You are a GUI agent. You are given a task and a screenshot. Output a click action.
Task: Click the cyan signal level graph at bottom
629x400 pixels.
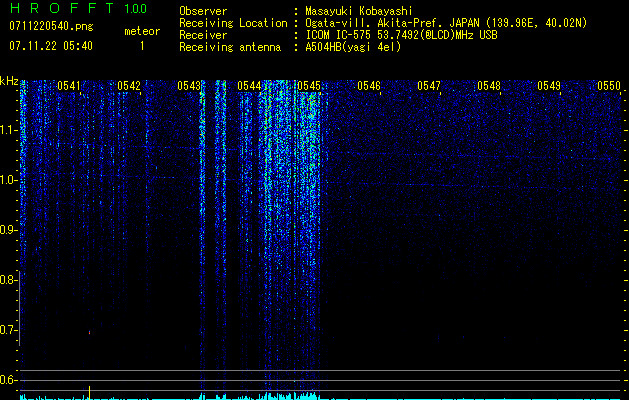320,397
